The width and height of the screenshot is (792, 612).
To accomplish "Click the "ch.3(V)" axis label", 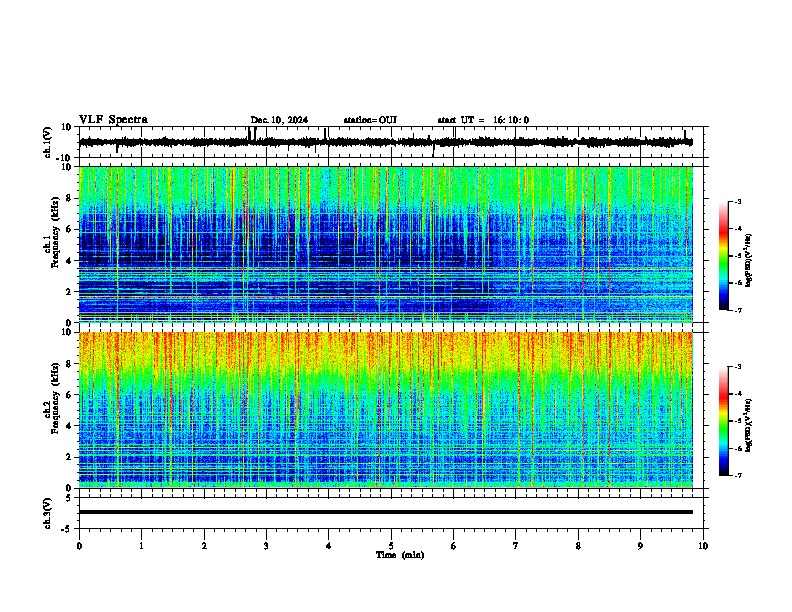I will pyautogui.click(x=48, y=513).
